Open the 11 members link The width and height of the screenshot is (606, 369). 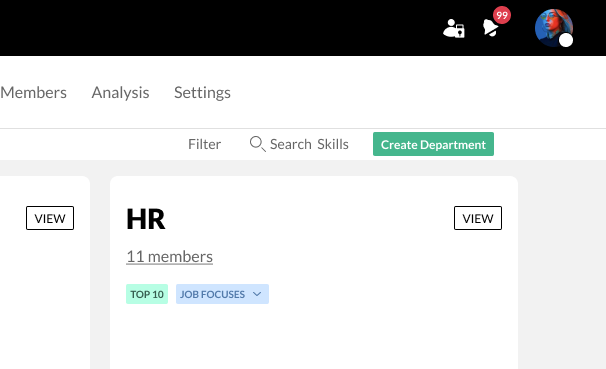click(x=169, y=257)
